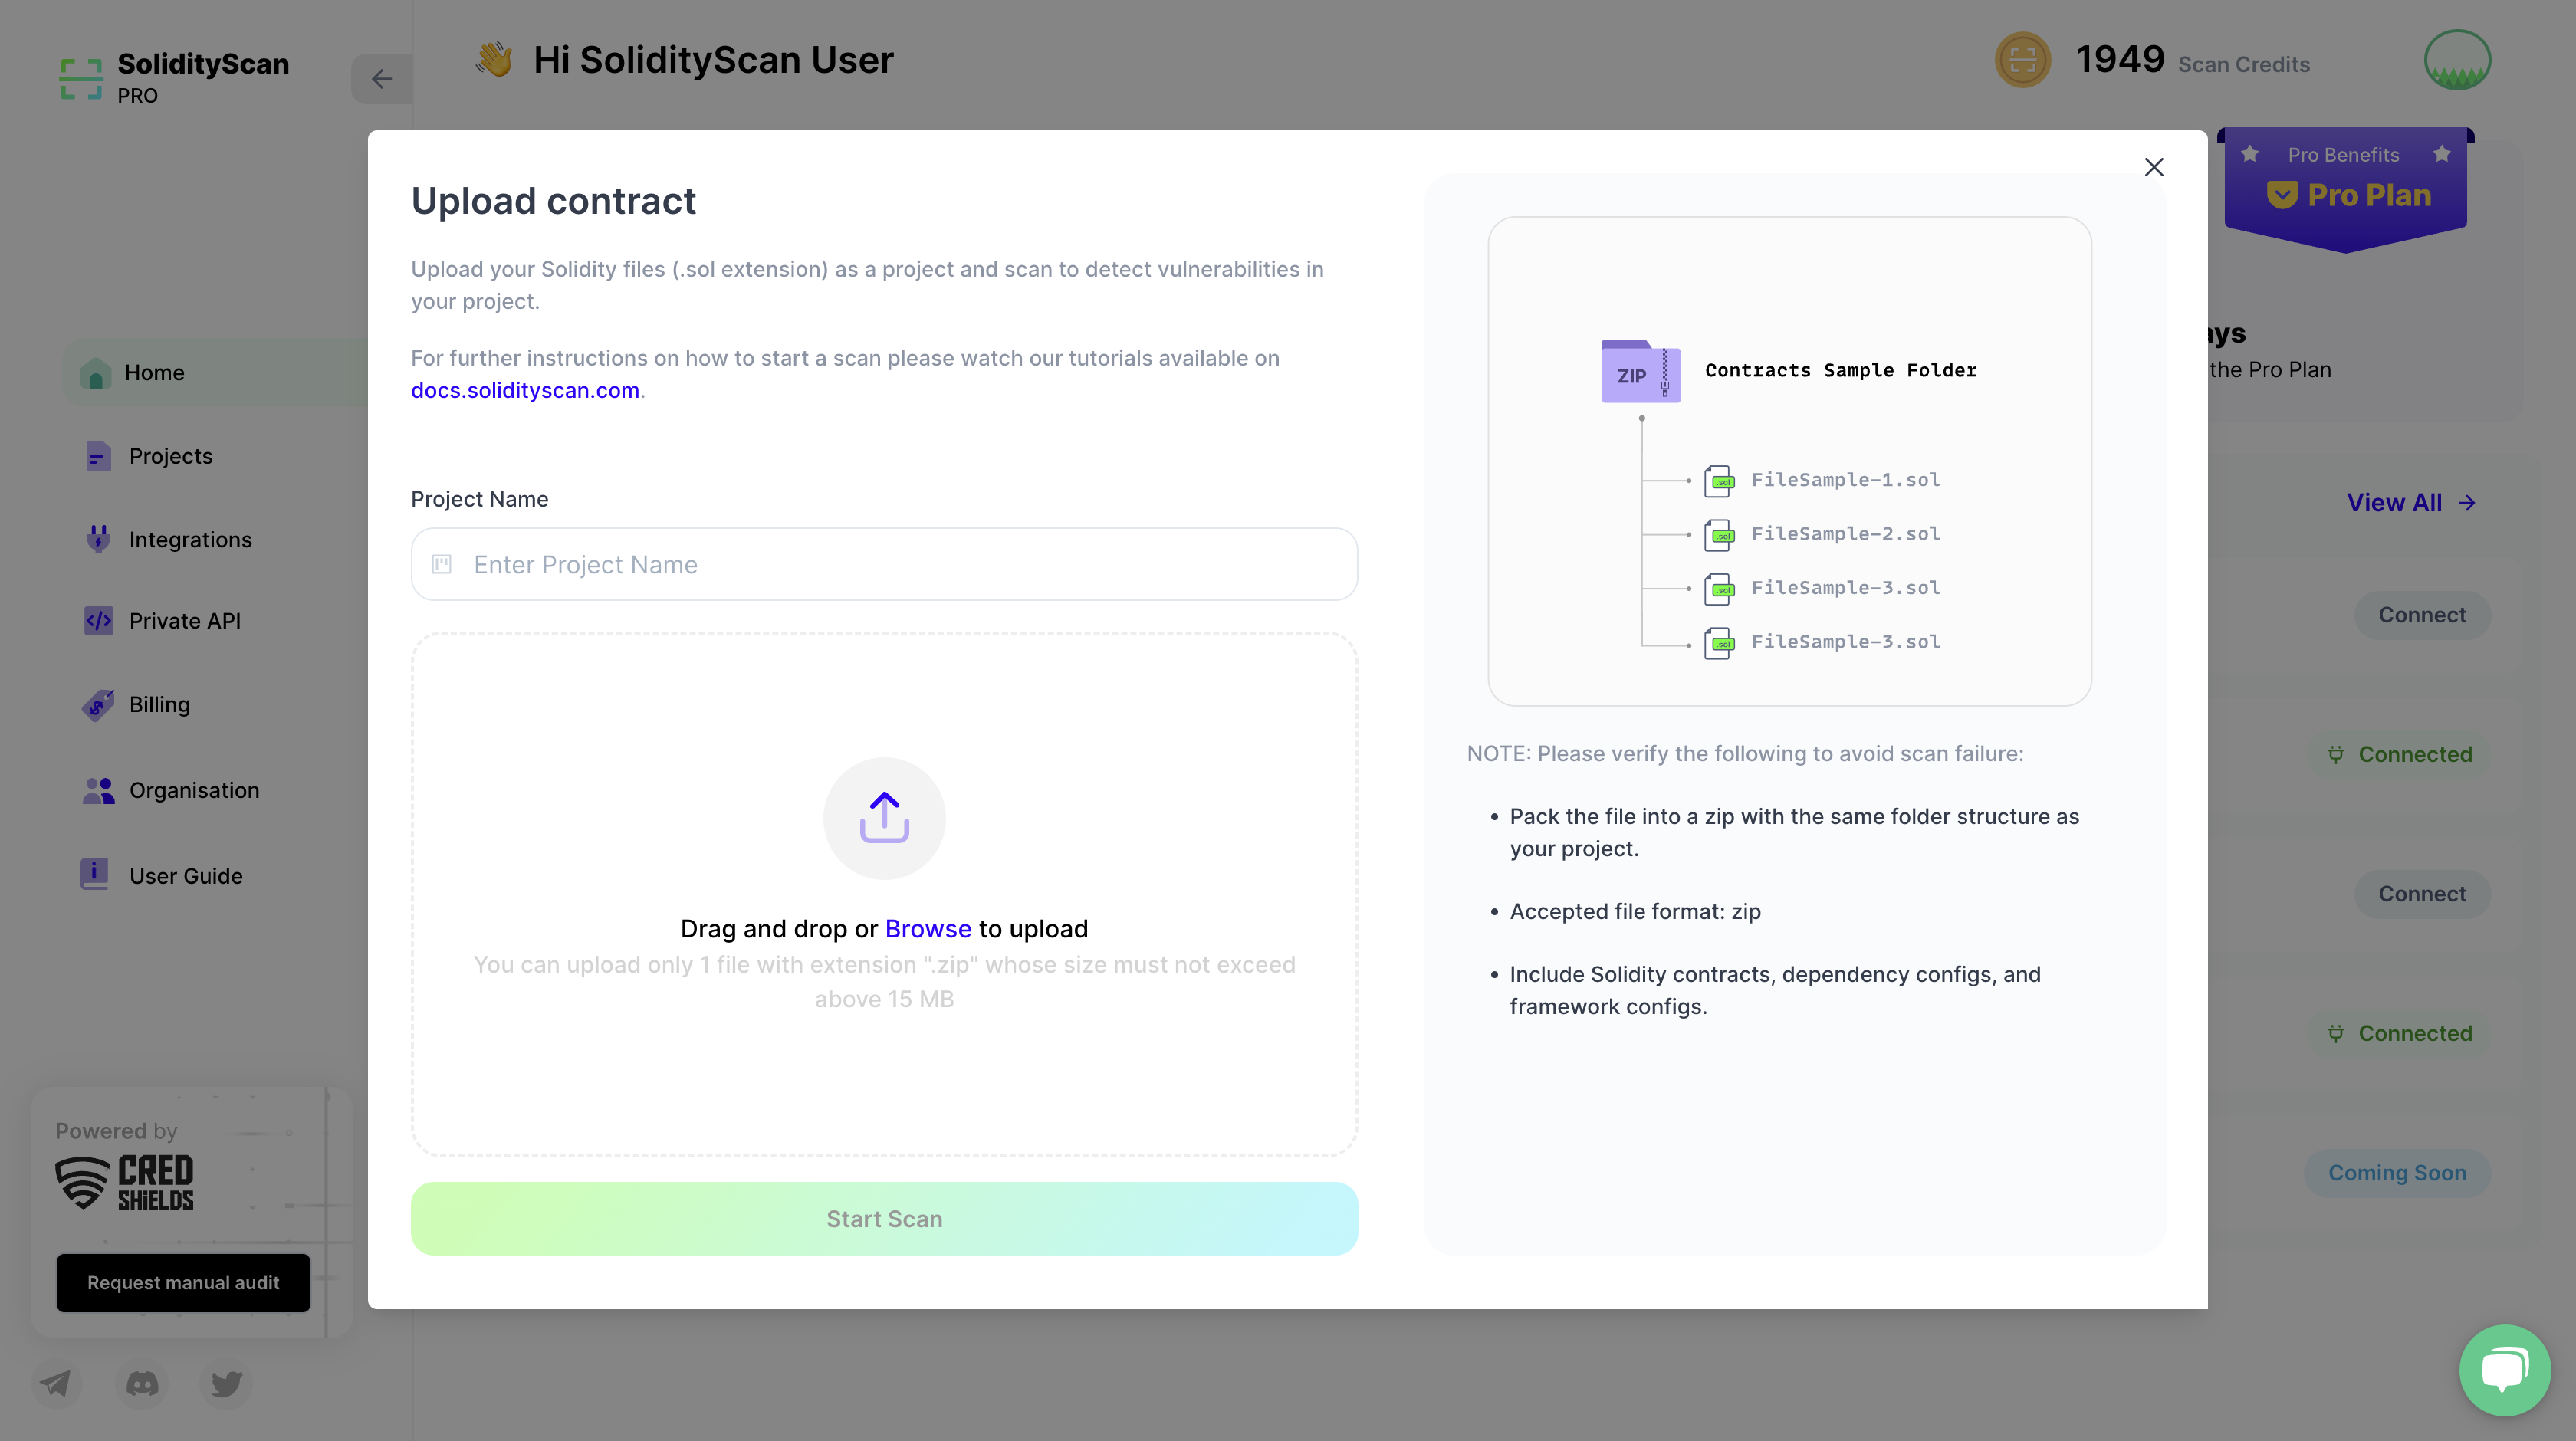2576x1441 pixels.
Task: Click the upload arrow icon in the drop zone
Action: click(x=884, y=818)
